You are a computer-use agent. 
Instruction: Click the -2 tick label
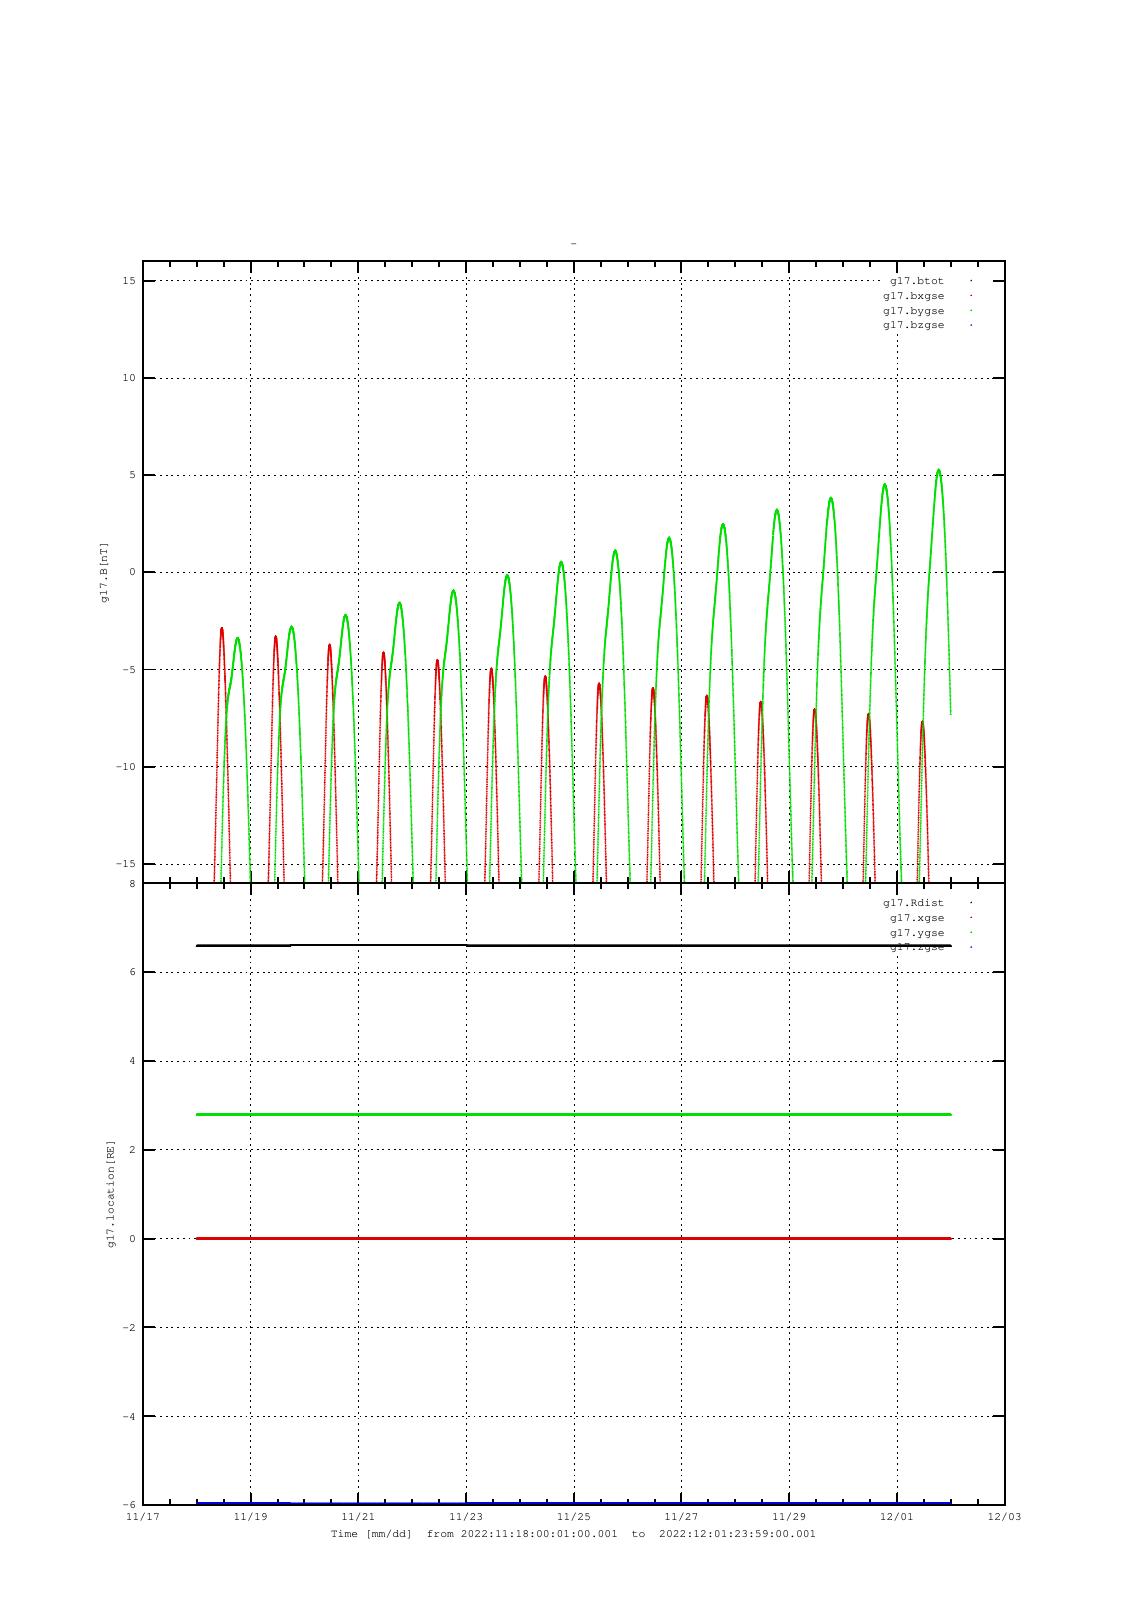click(129, 1328)
